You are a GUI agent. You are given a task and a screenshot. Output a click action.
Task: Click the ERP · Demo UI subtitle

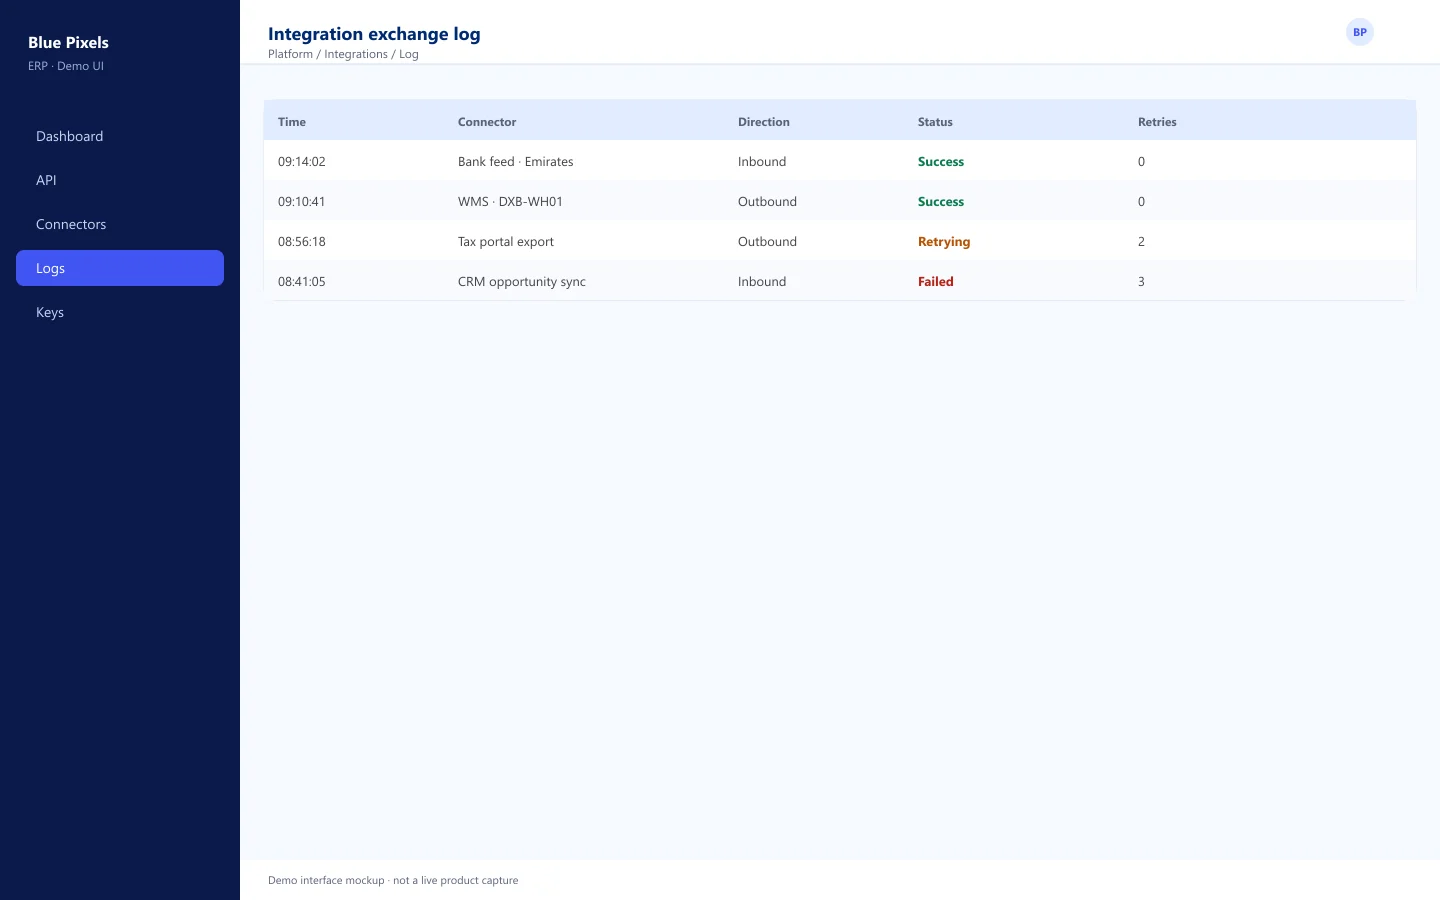[66, 66]
